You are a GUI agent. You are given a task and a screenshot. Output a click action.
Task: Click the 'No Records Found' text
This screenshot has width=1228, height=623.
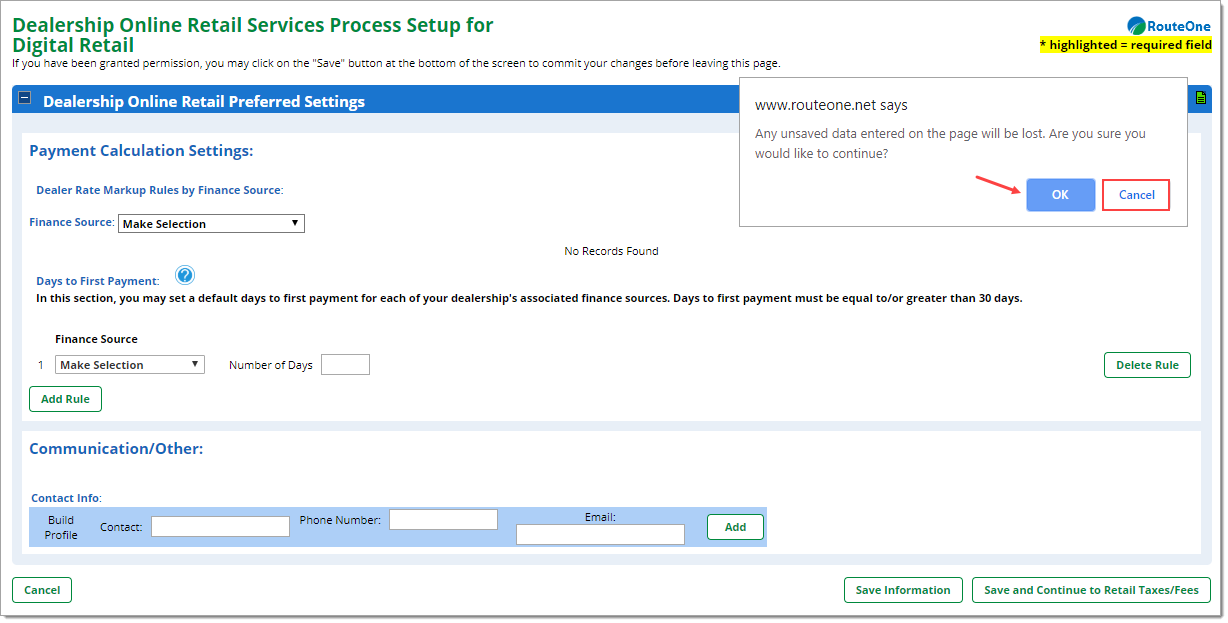(611, 251)
